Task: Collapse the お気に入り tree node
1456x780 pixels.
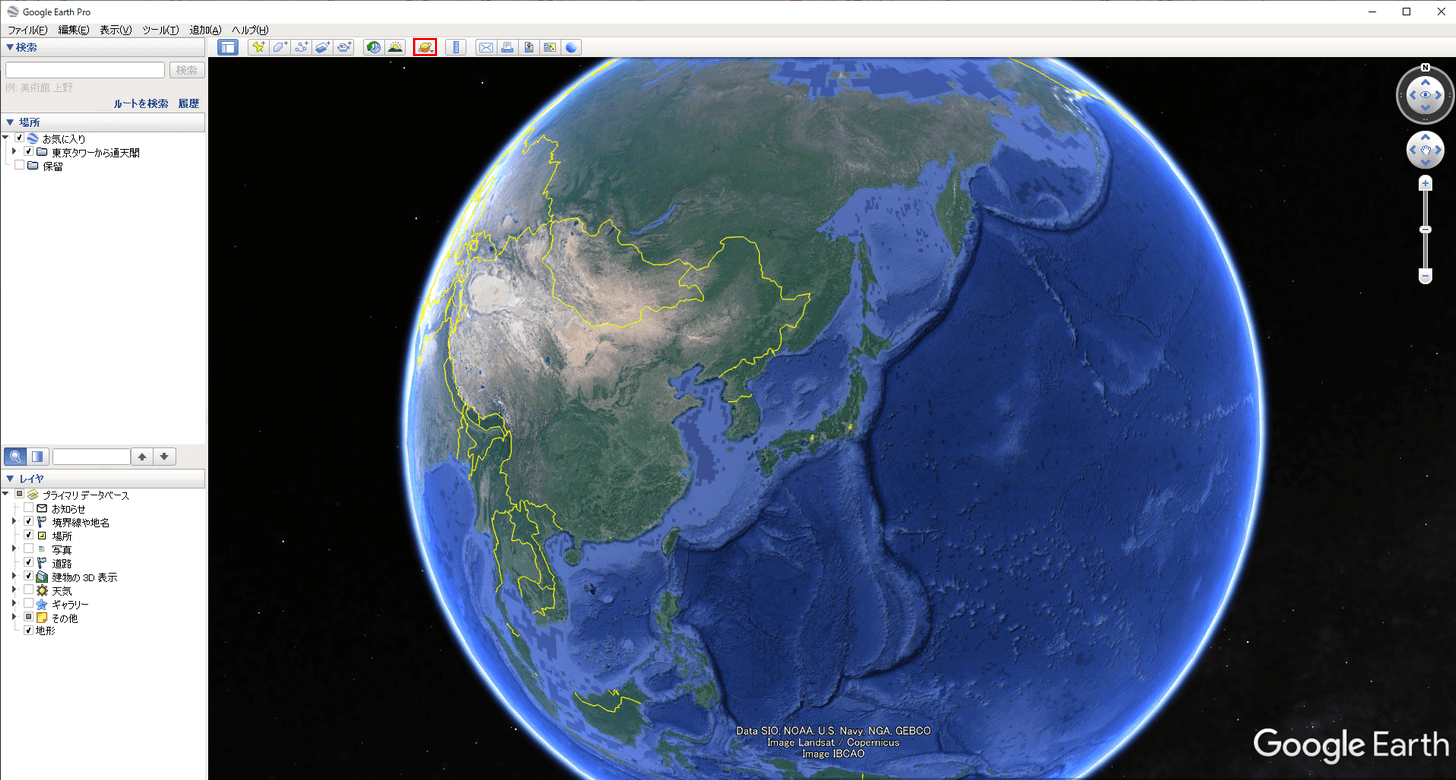Action: (x=6, y=138)
